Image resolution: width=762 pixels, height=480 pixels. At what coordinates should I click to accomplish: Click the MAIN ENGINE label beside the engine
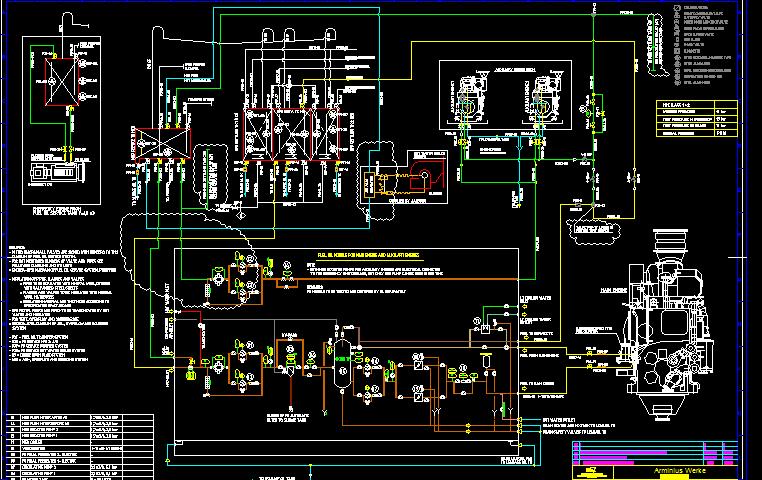[613, 290]
